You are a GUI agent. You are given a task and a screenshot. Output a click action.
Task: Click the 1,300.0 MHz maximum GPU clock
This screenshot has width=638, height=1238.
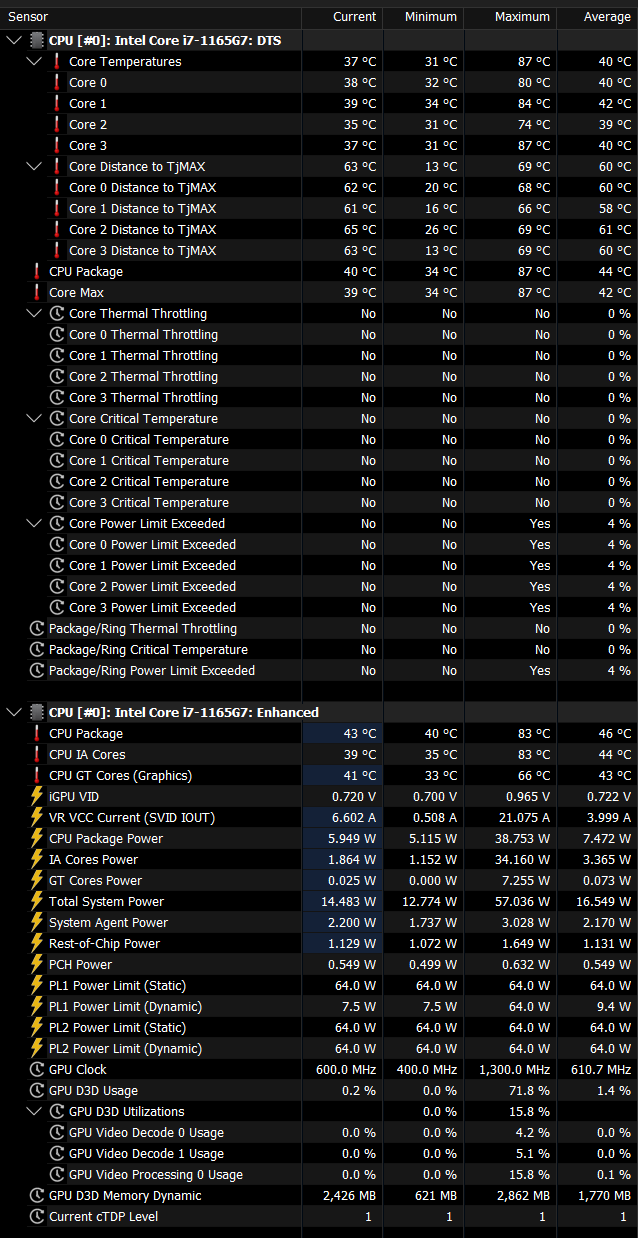(514, 1069)
